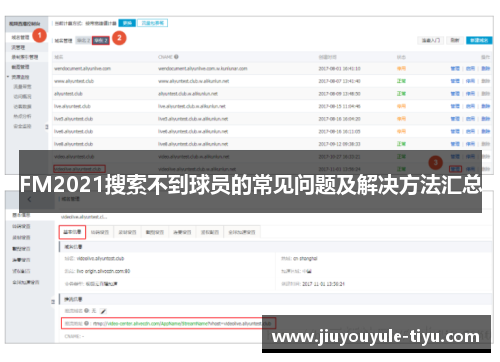This screenshot has width=500, height=362.
Task: Click the back arrow in the lower panel header
Action: [30, 199]
